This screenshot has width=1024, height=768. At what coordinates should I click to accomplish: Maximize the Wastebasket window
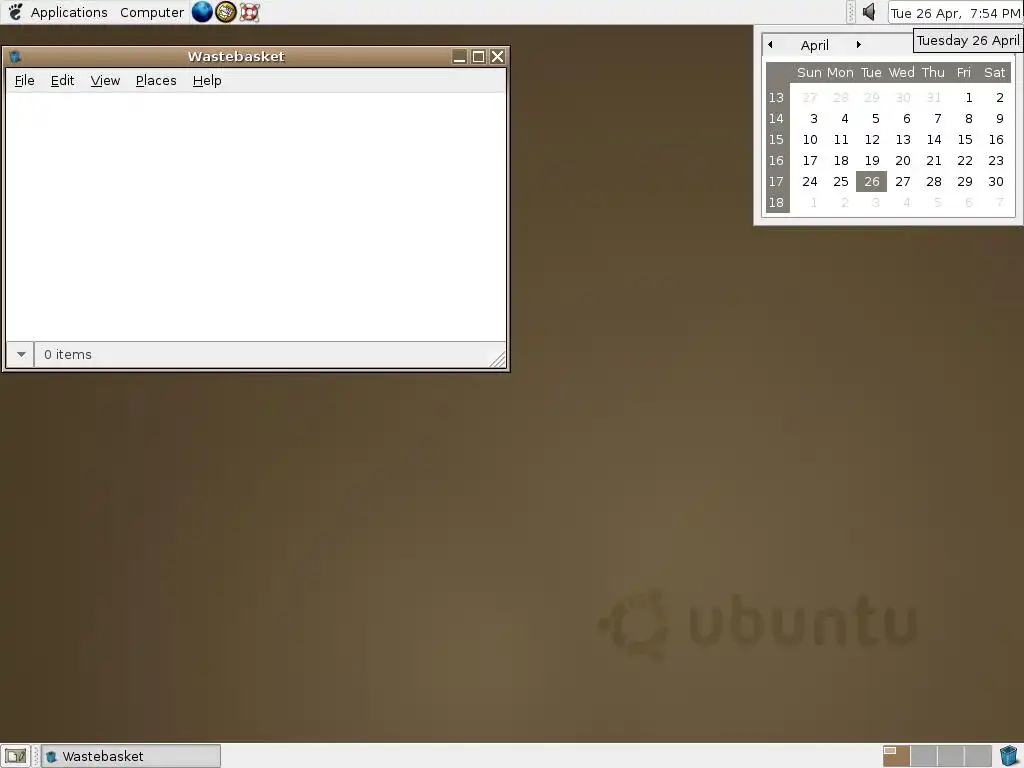(x=479, y=57)
